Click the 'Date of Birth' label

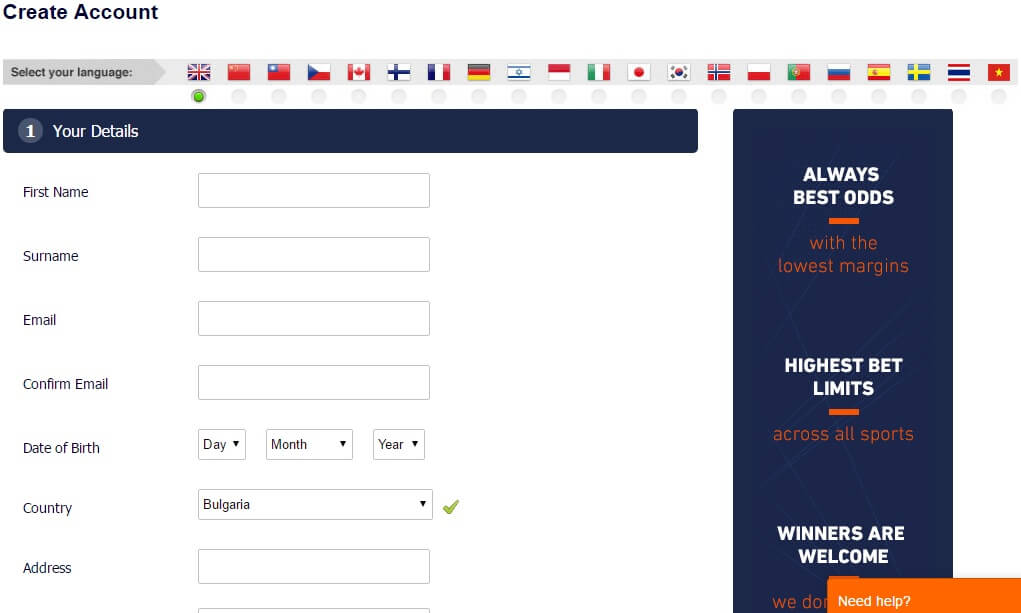click(x=61, y=448)
